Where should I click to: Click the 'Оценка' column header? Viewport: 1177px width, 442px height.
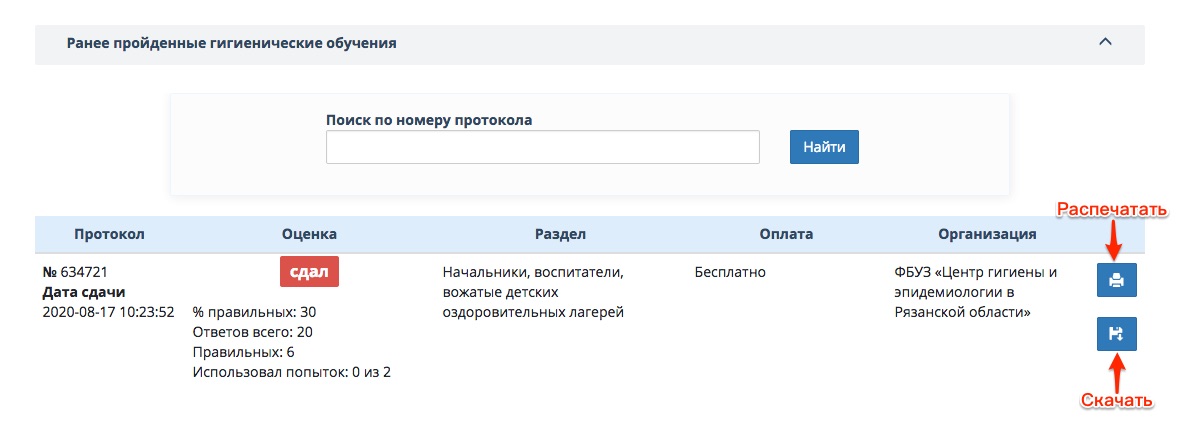[309, 234]
